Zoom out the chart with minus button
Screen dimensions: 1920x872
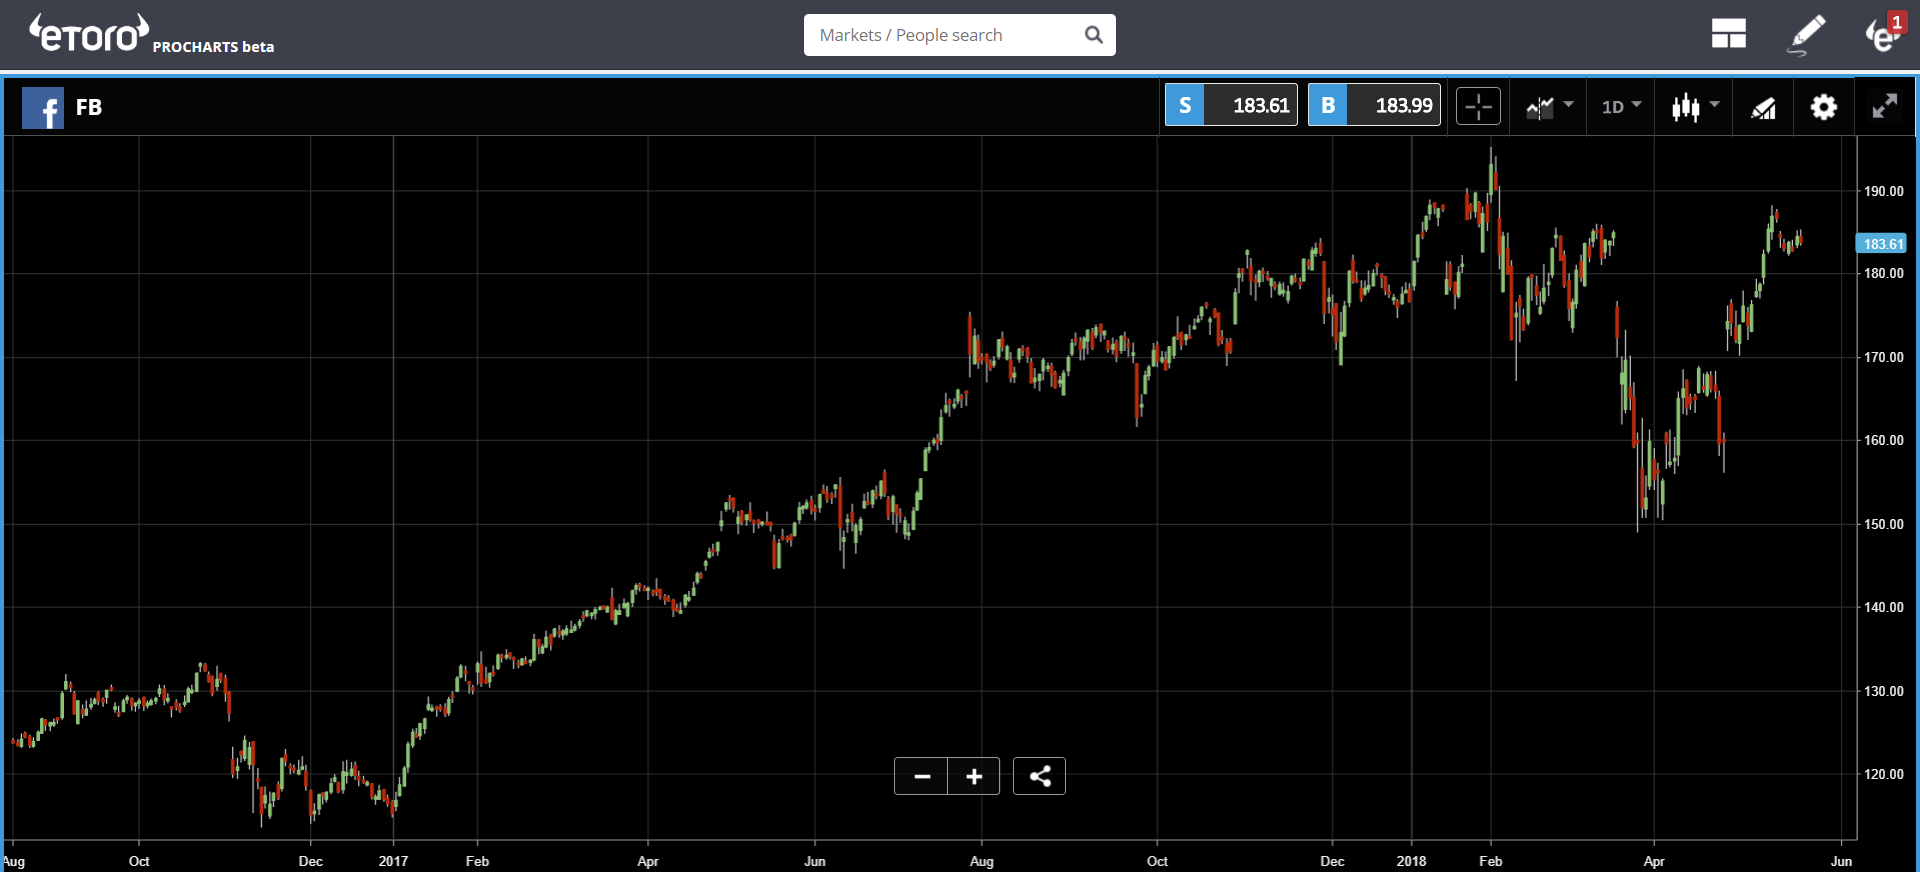[x=921, y=776]
